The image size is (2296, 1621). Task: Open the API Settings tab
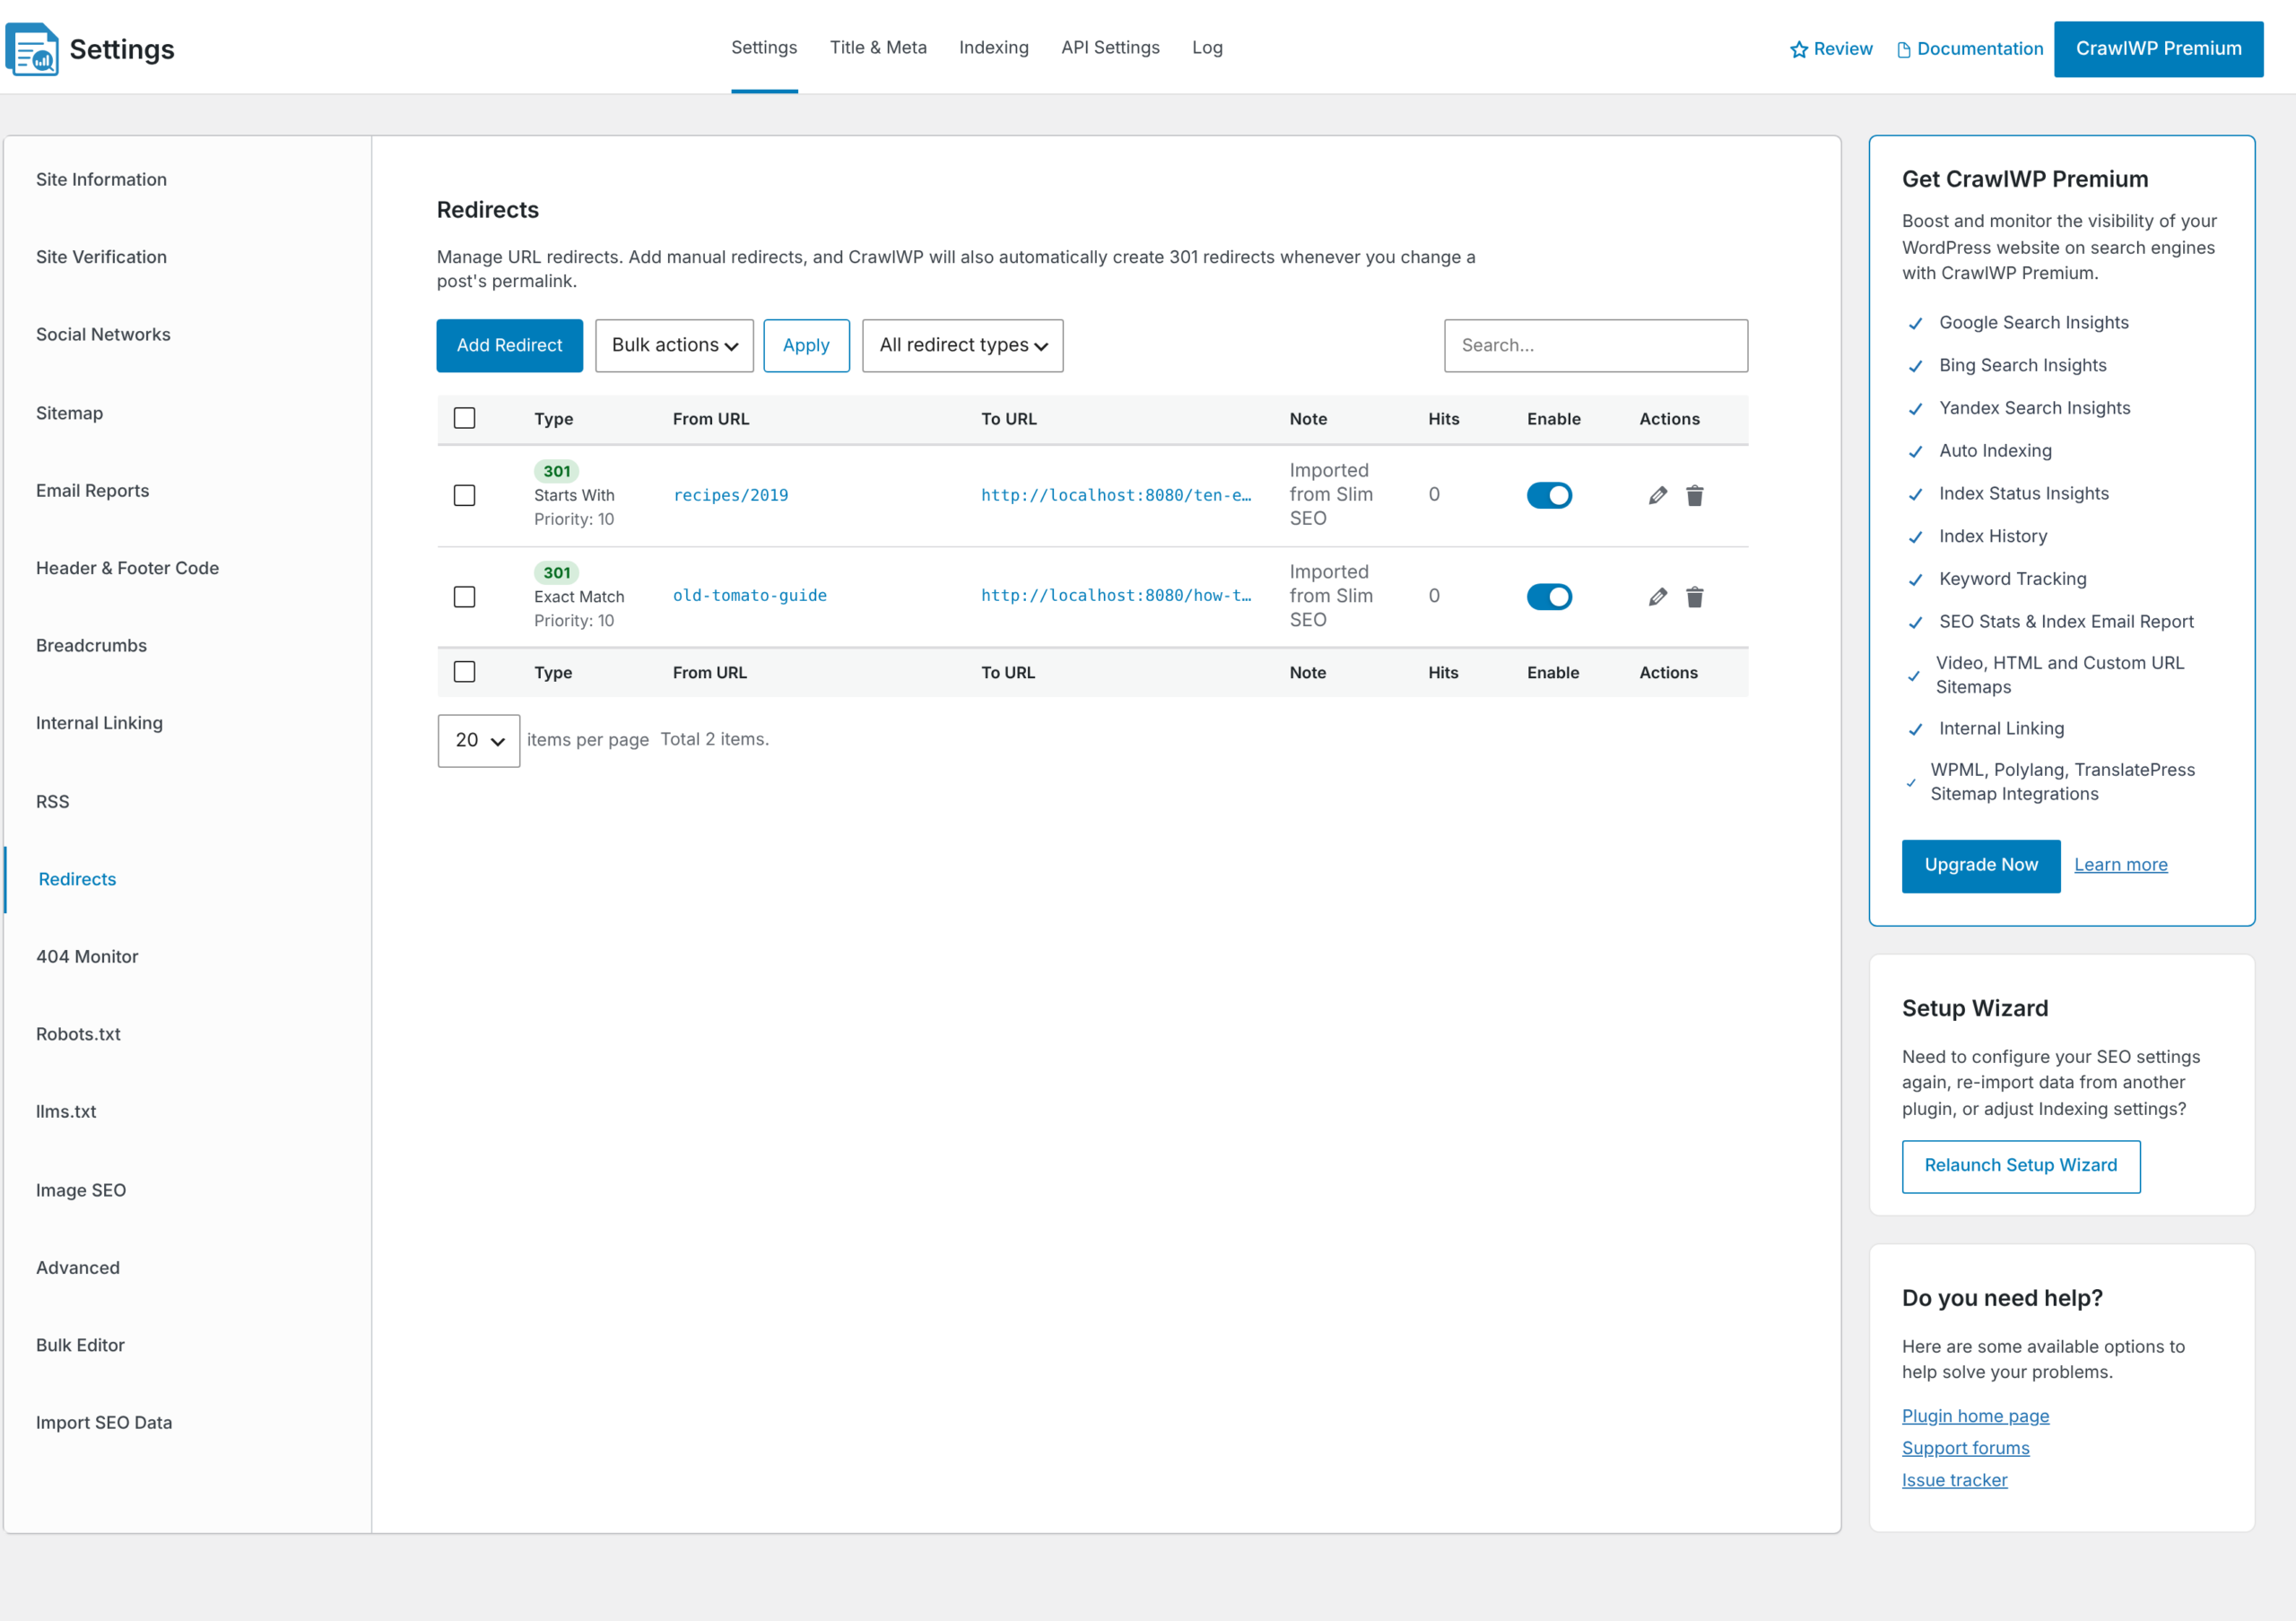(x=1110, y=47)
